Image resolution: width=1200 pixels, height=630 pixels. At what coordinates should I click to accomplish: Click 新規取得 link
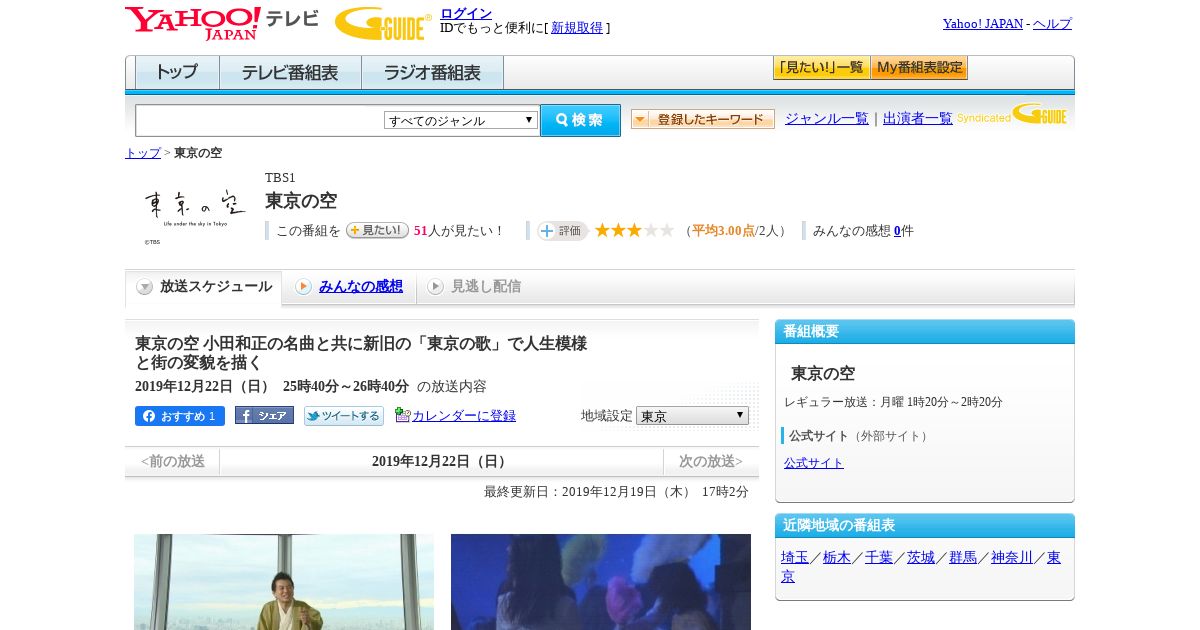click(x=577, y=28)
